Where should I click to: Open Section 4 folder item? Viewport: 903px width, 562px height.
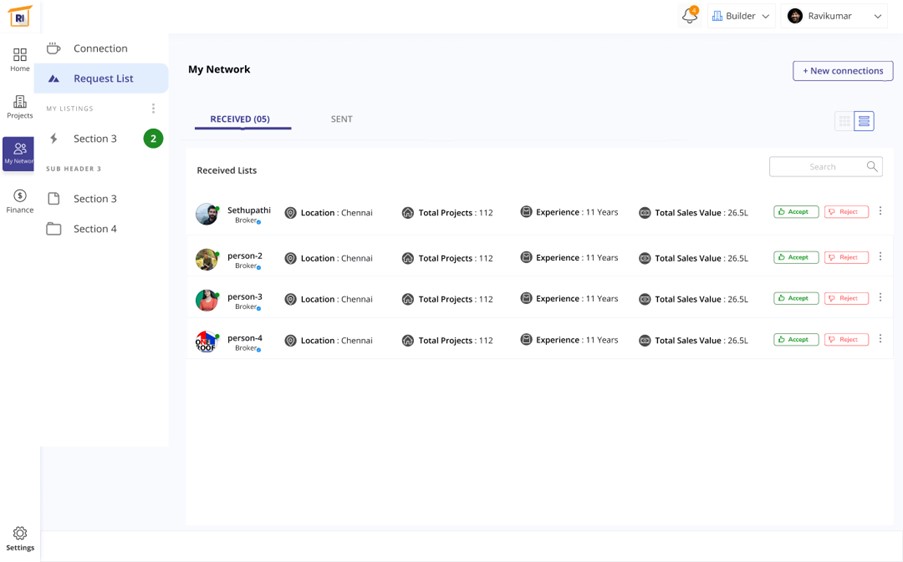[x=94, y=229]
